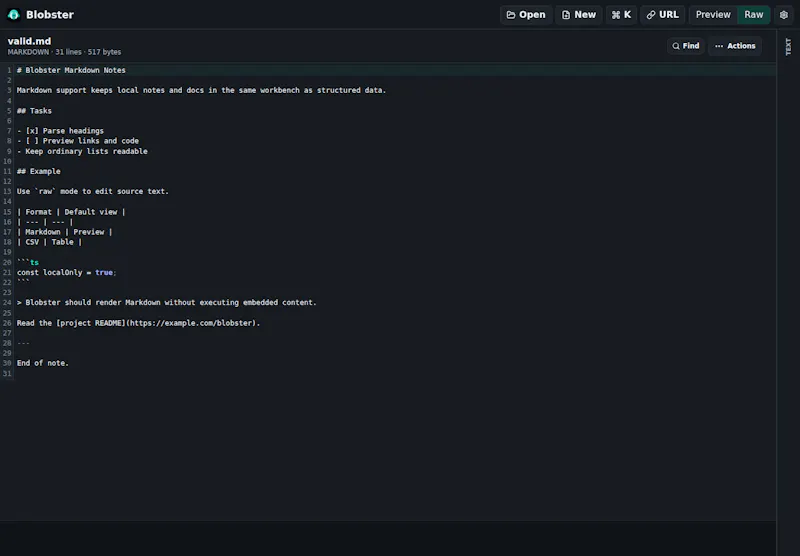800x556 pixels.
Task: Click the '| Format | Default view |' line
Action: (x=71, y=212)
